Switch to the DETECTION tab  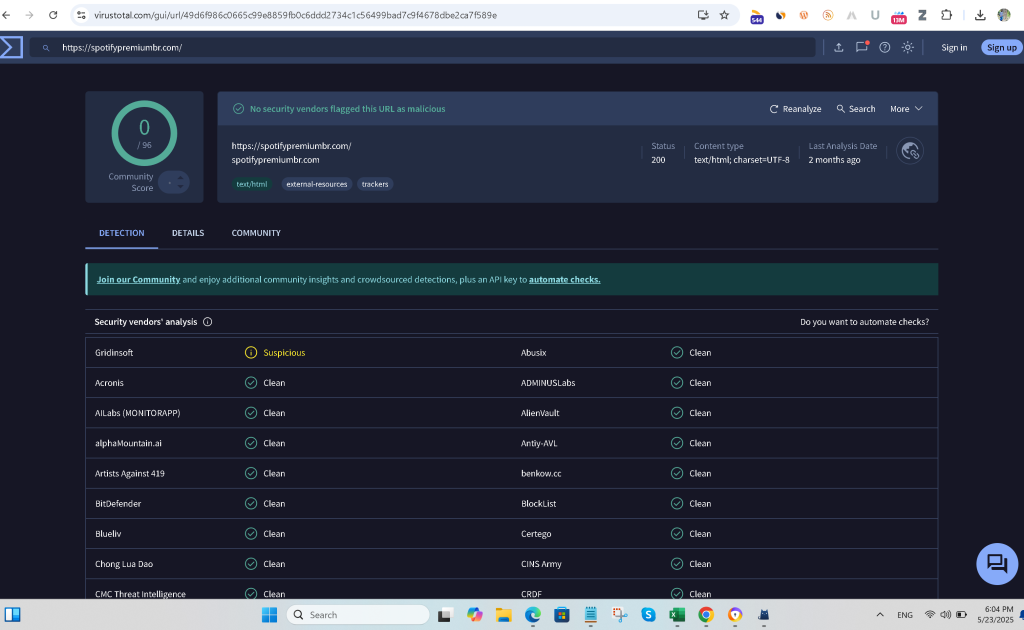tap(121, 233)
